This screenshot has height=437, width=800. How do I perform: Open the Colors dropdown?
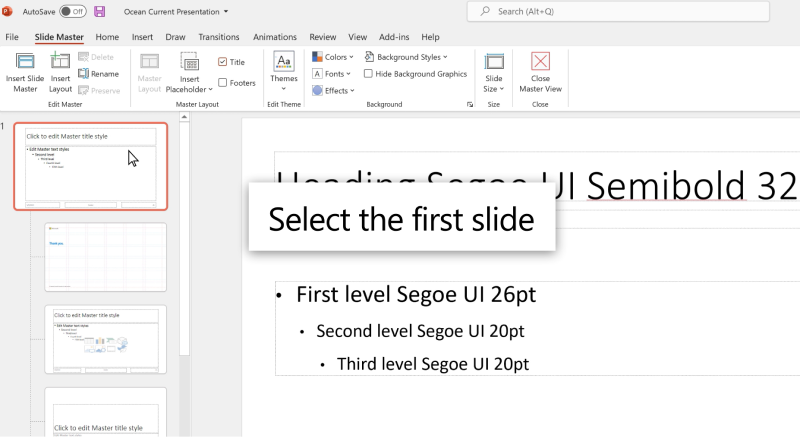333,57
